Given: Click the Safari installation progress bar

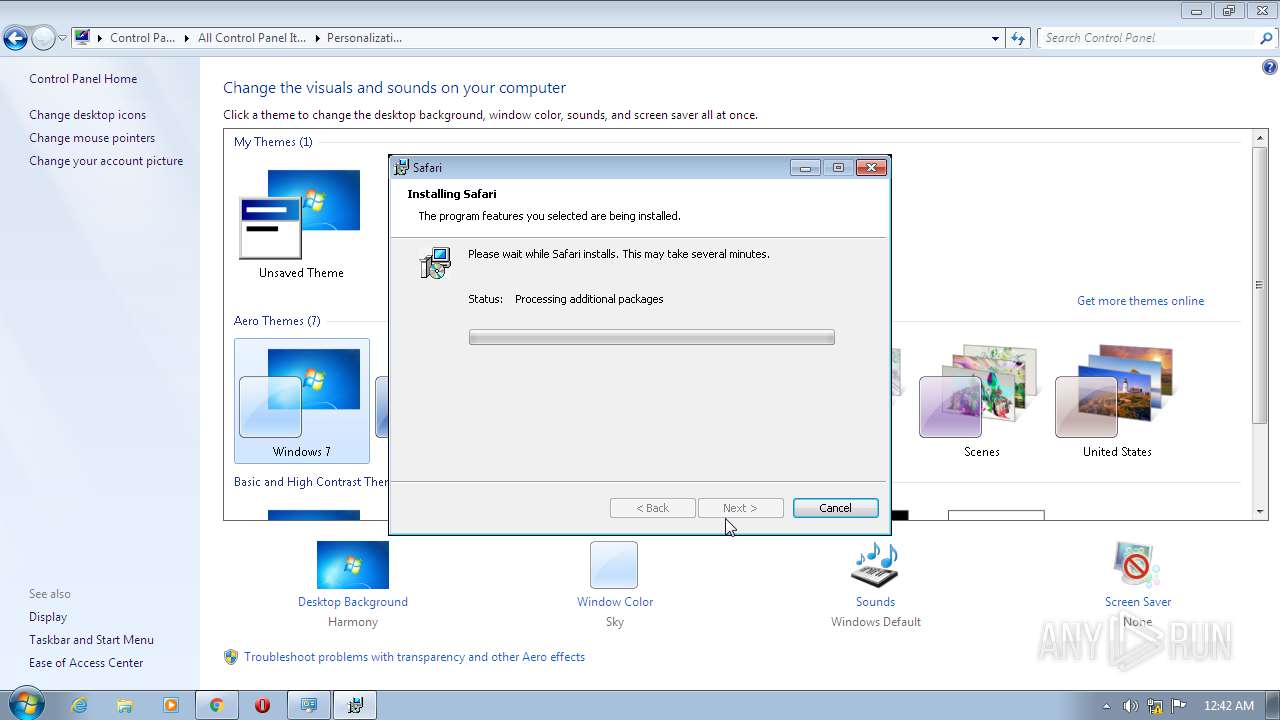Looking at the screenshot, I should [651, 338].
